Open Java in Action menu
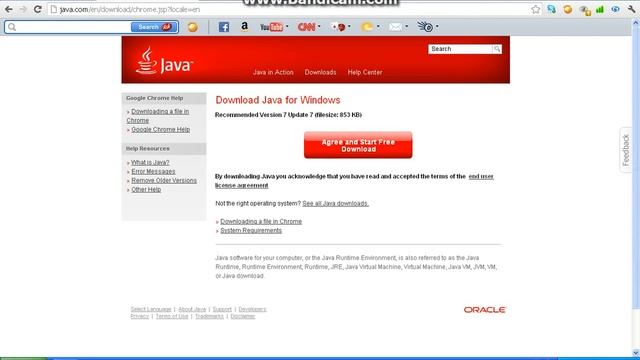The image size is (640, 360). click(x=273, y=72)
